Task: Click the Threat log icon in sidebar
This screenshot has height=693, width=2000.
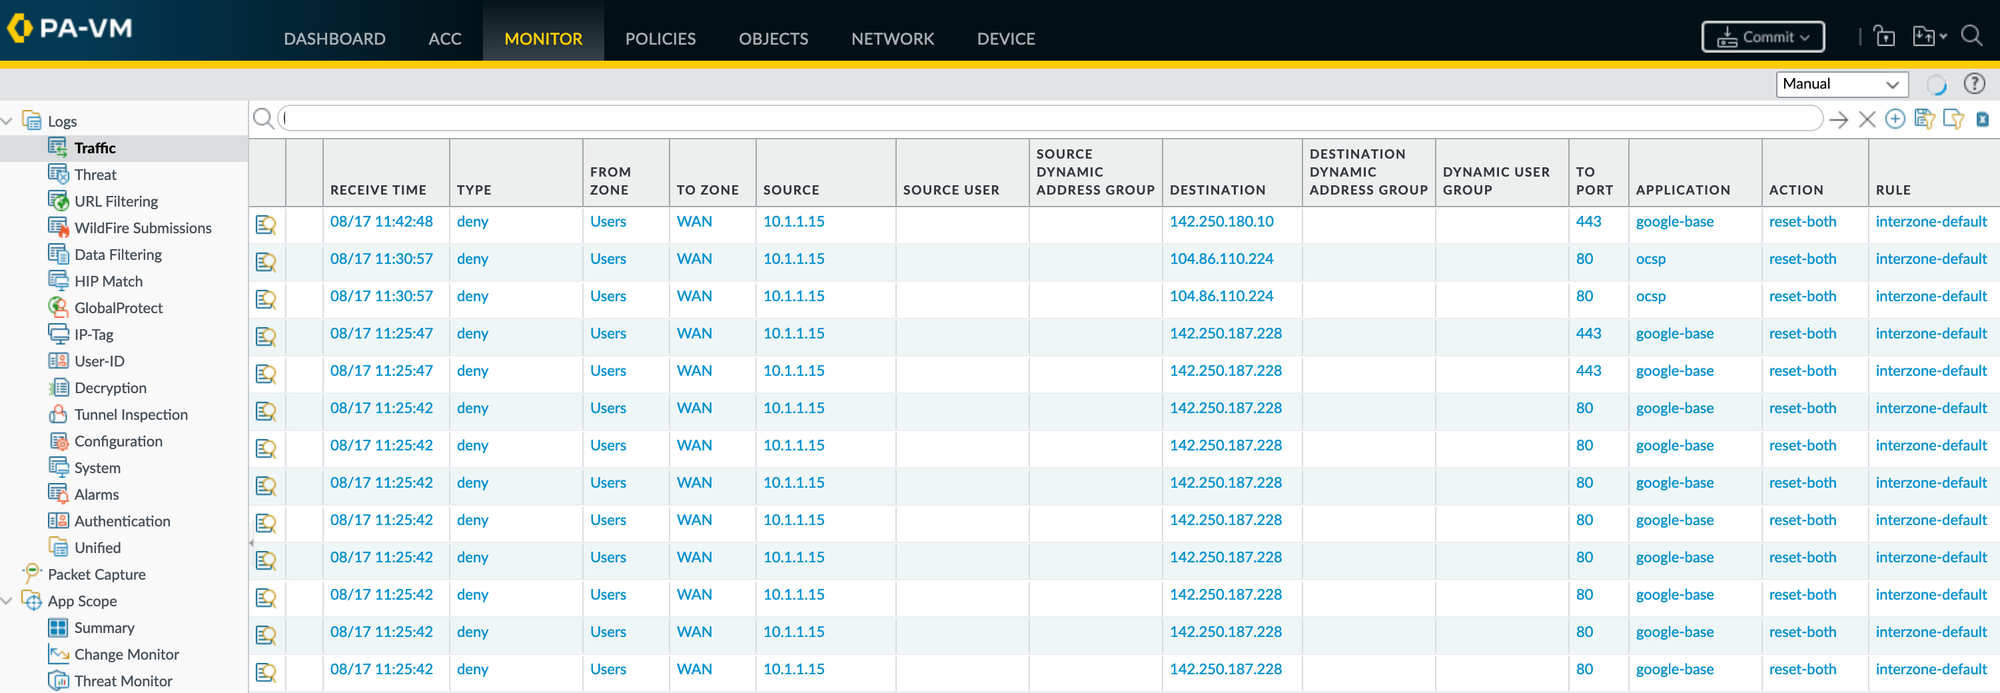Action: tap(58, 174)
